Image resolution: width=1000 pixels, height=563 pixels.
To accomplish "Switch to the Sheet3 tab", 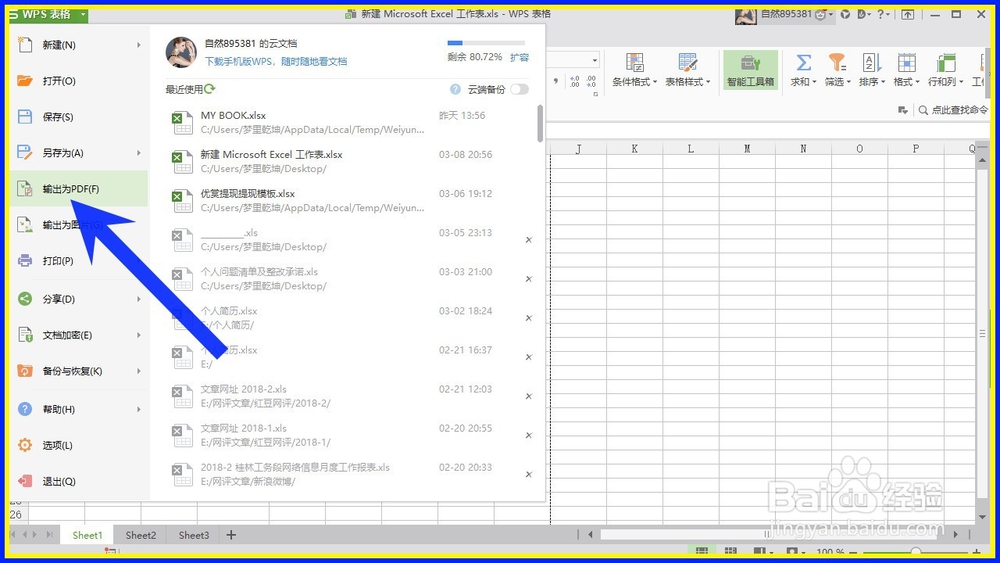I will coord(193,535).
